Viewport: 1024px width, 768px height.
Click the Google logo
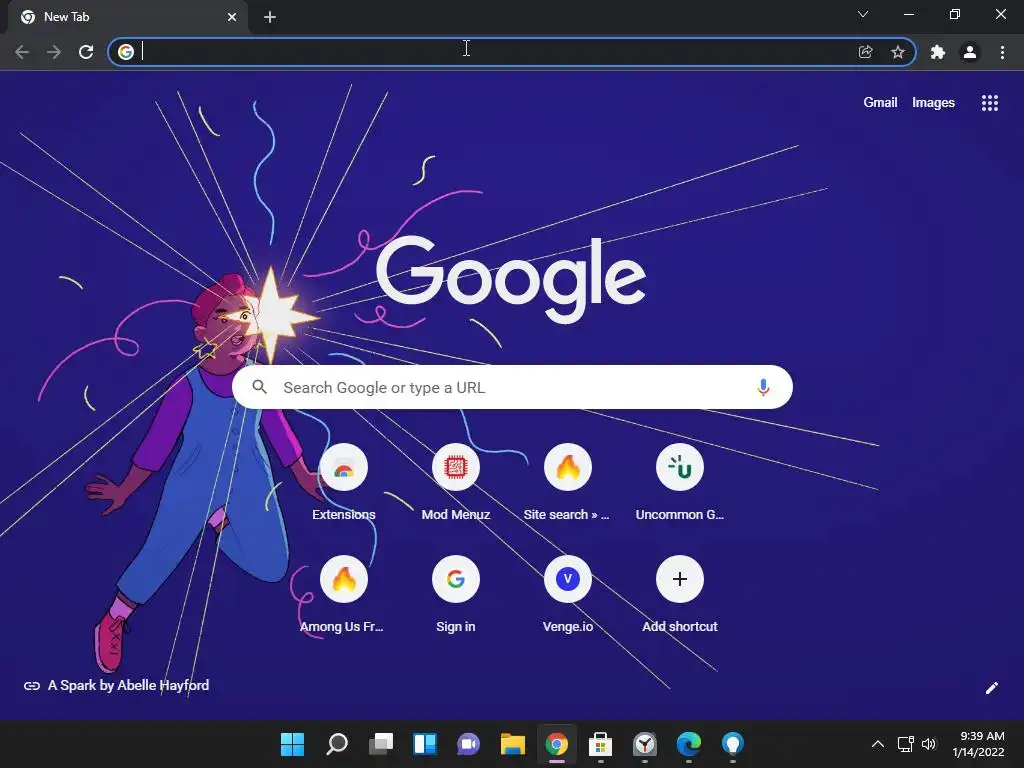tap(511, 278)
